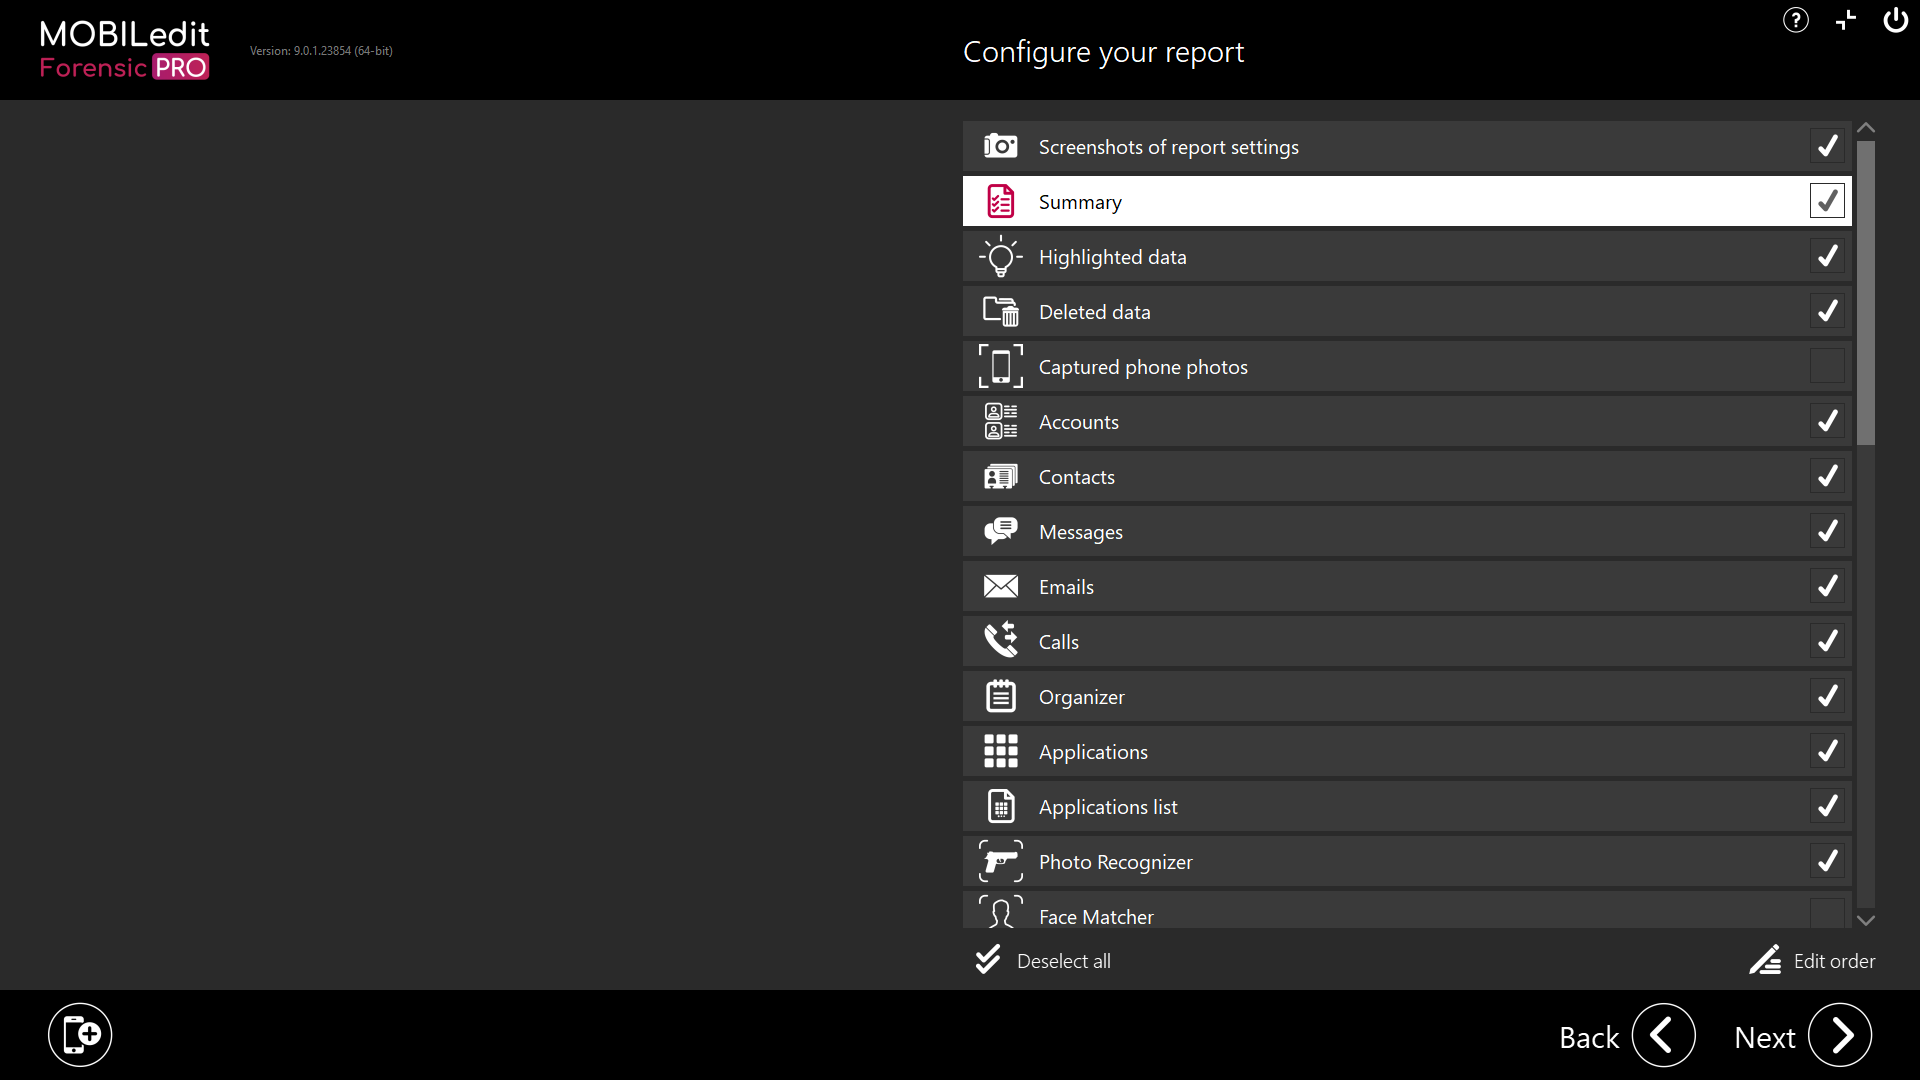1920x1080 pixels.
Task: Click the Highlighted data lightbulb icon
Action: (1000, 257)
